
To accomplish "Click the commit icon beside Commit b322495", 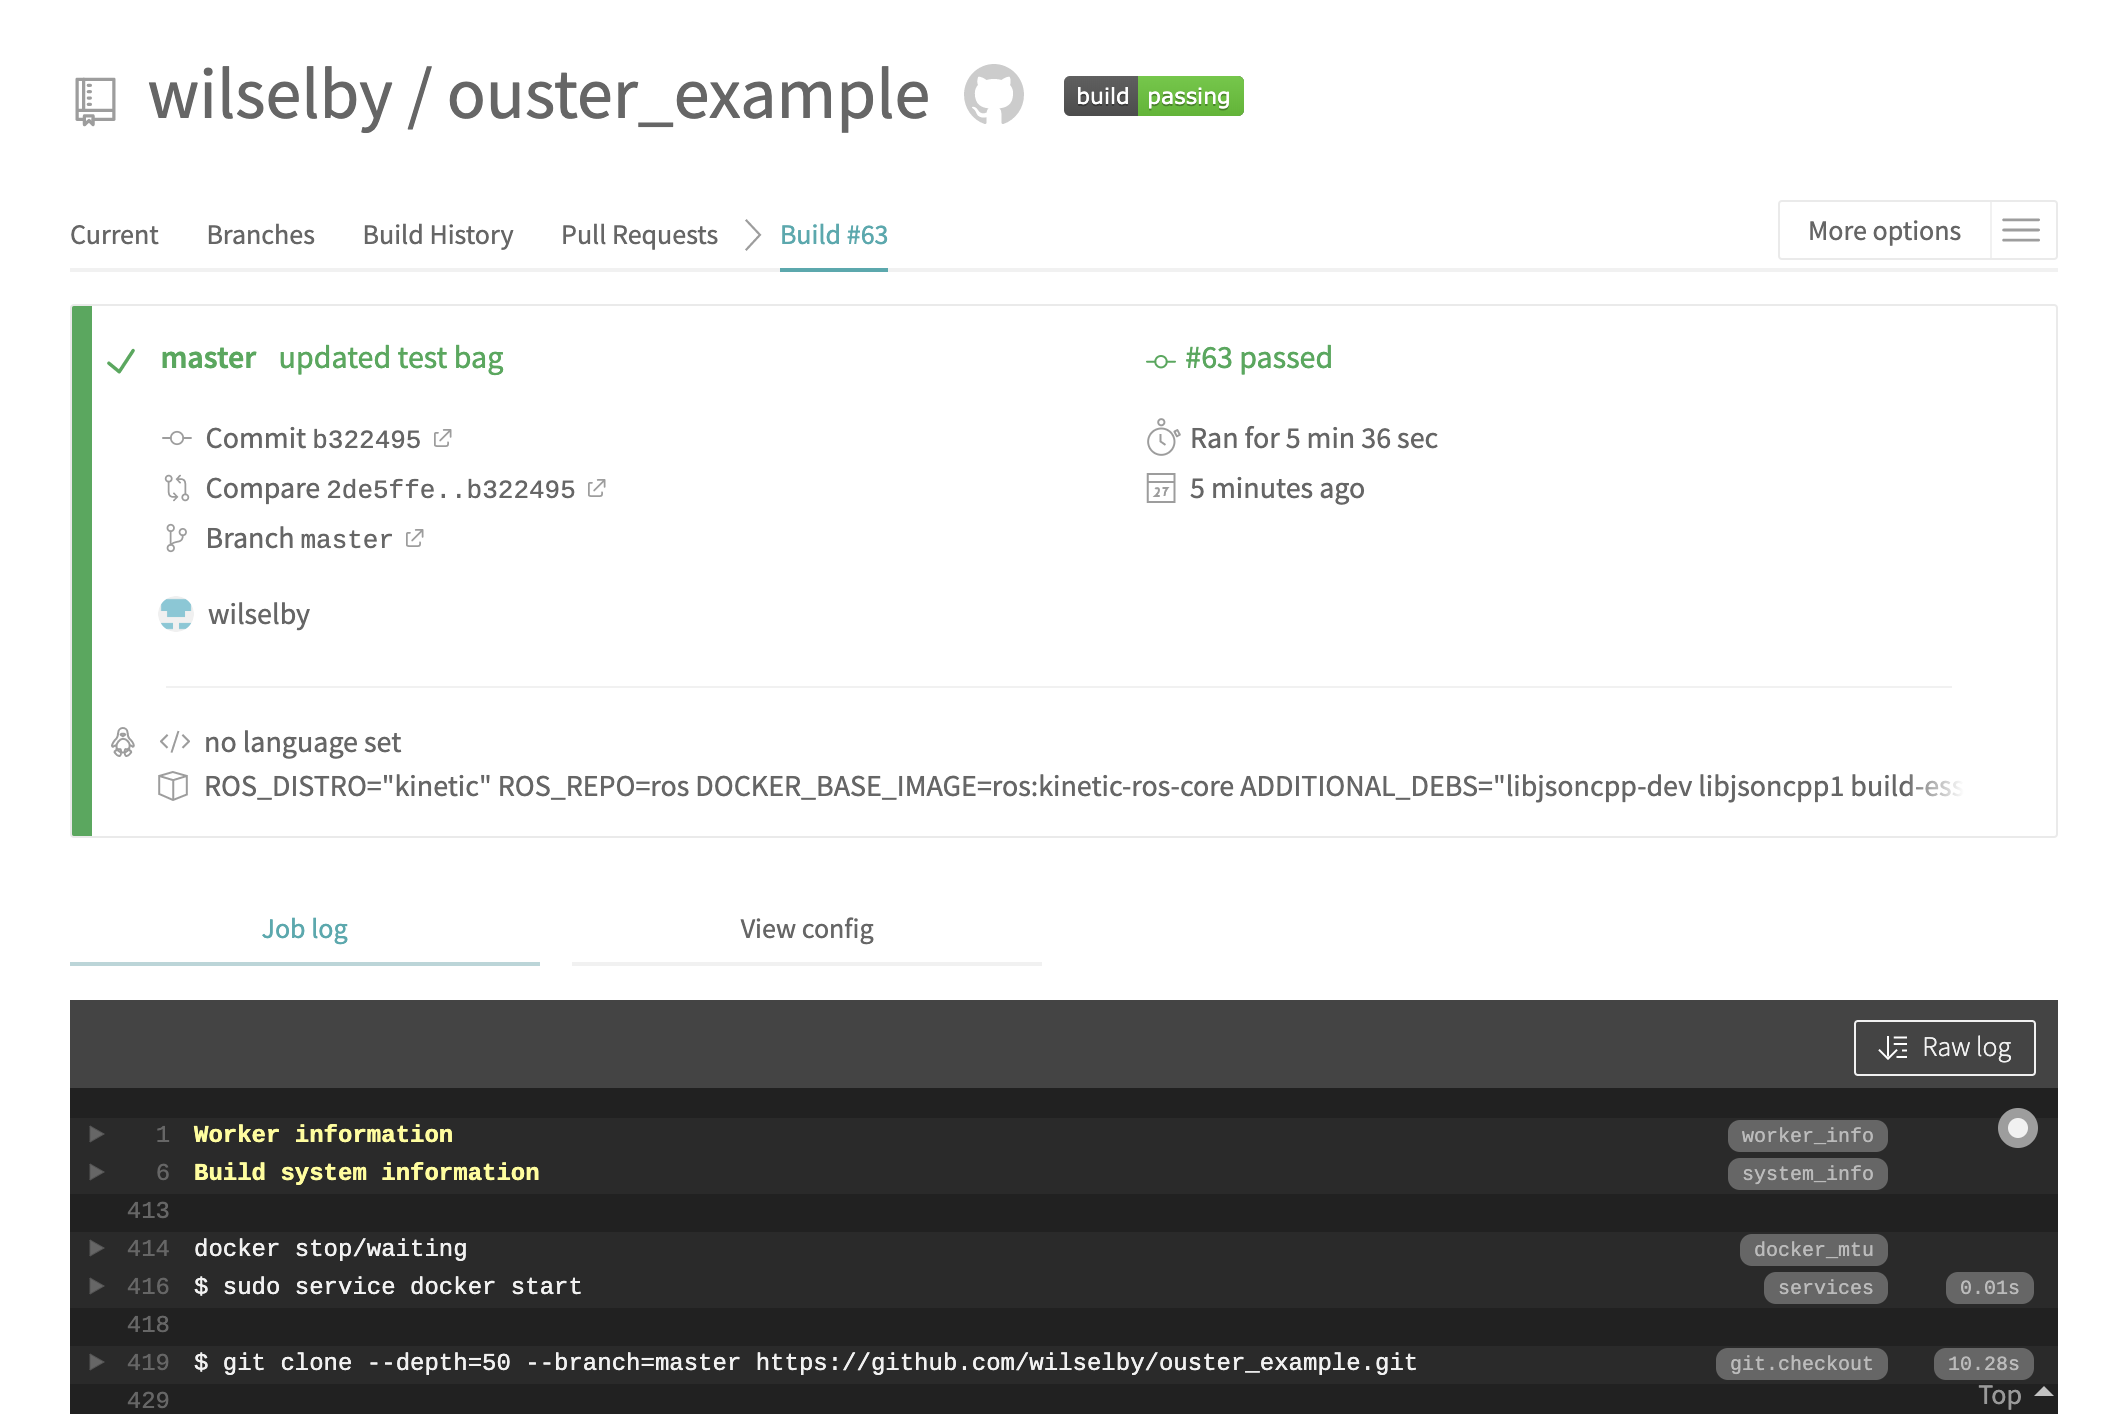I will pyautogui.click(x=176, y=438).
